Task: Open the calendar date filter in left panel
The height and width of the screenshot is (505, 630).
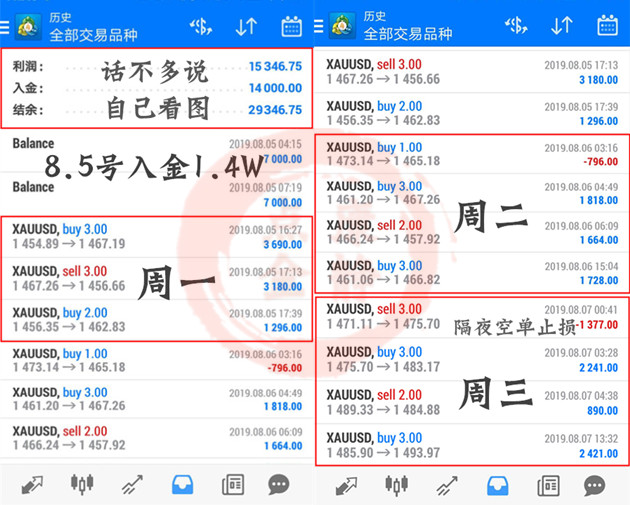Action: (x=292, y=26)
